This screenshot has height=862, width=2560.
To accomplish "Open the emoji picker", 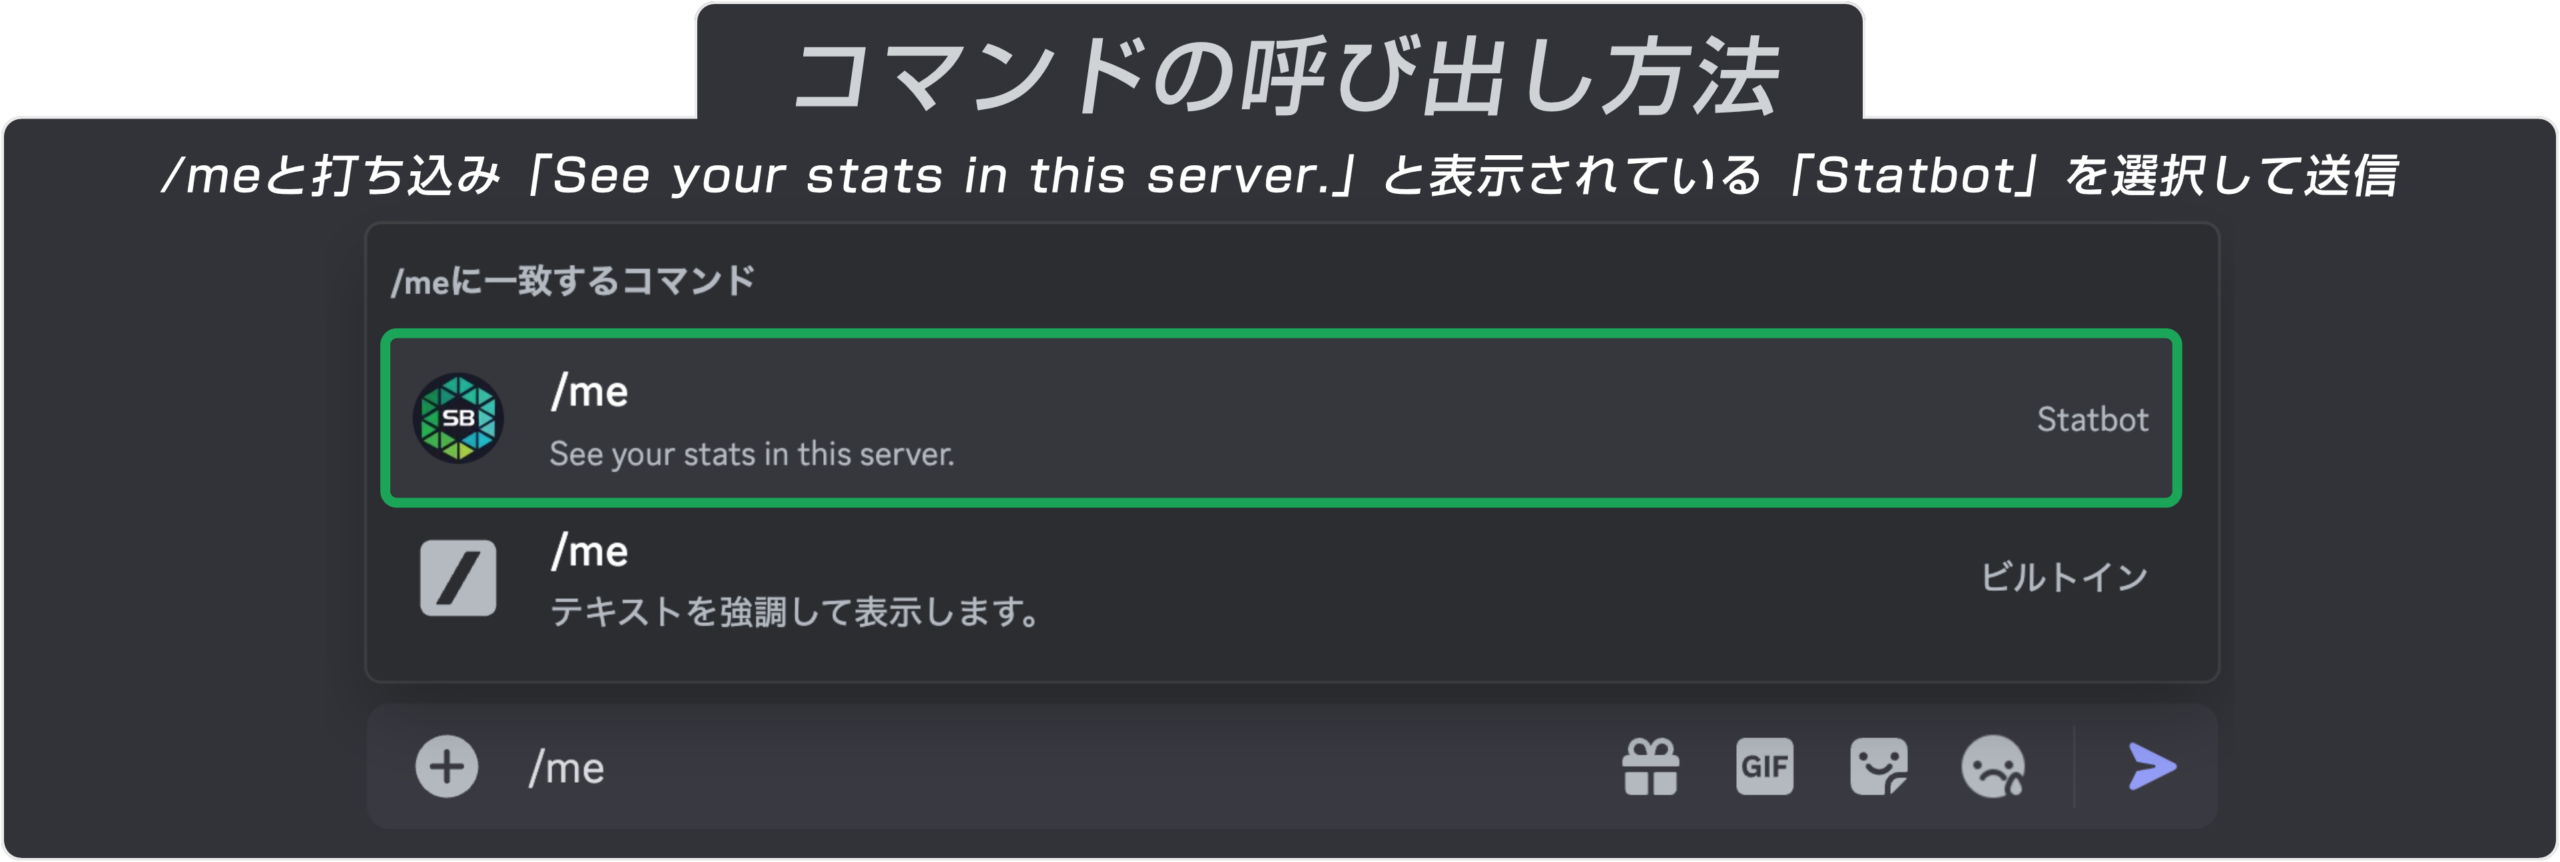I will pos(1992,767).
